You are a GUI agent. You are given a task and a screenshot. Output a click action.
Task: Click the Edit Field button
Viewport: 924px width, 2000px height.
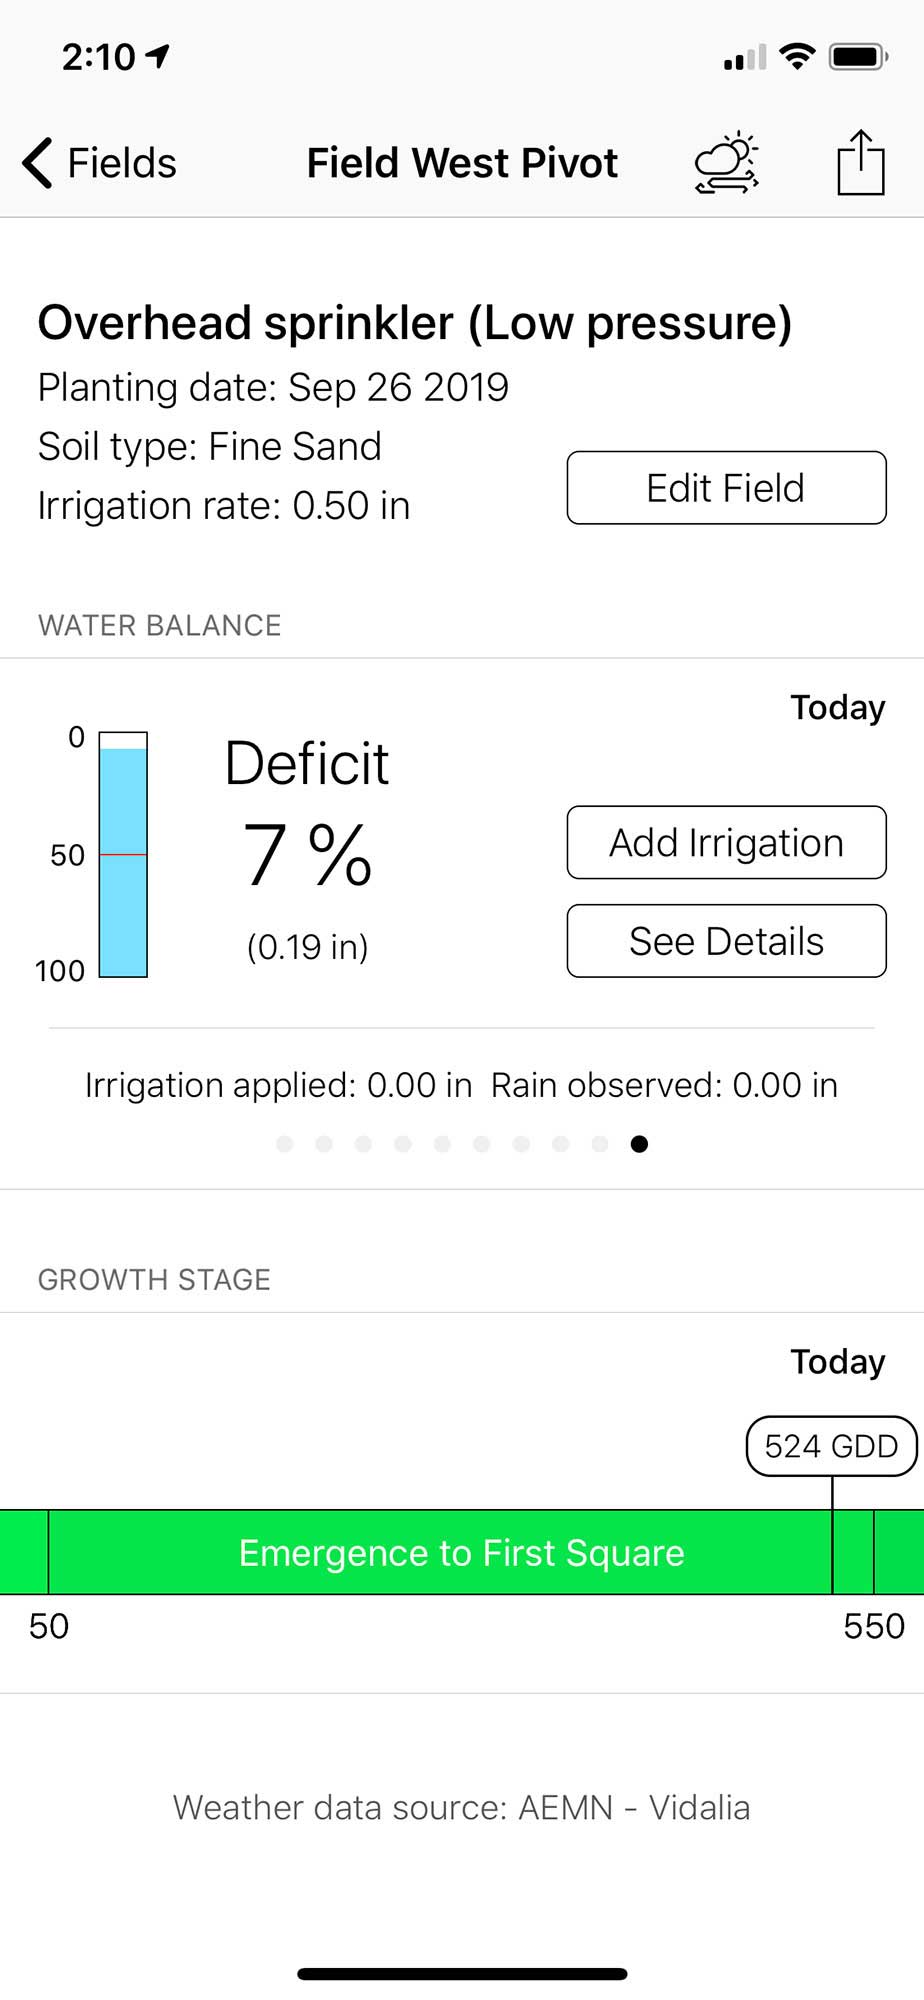tap(726, 488)
